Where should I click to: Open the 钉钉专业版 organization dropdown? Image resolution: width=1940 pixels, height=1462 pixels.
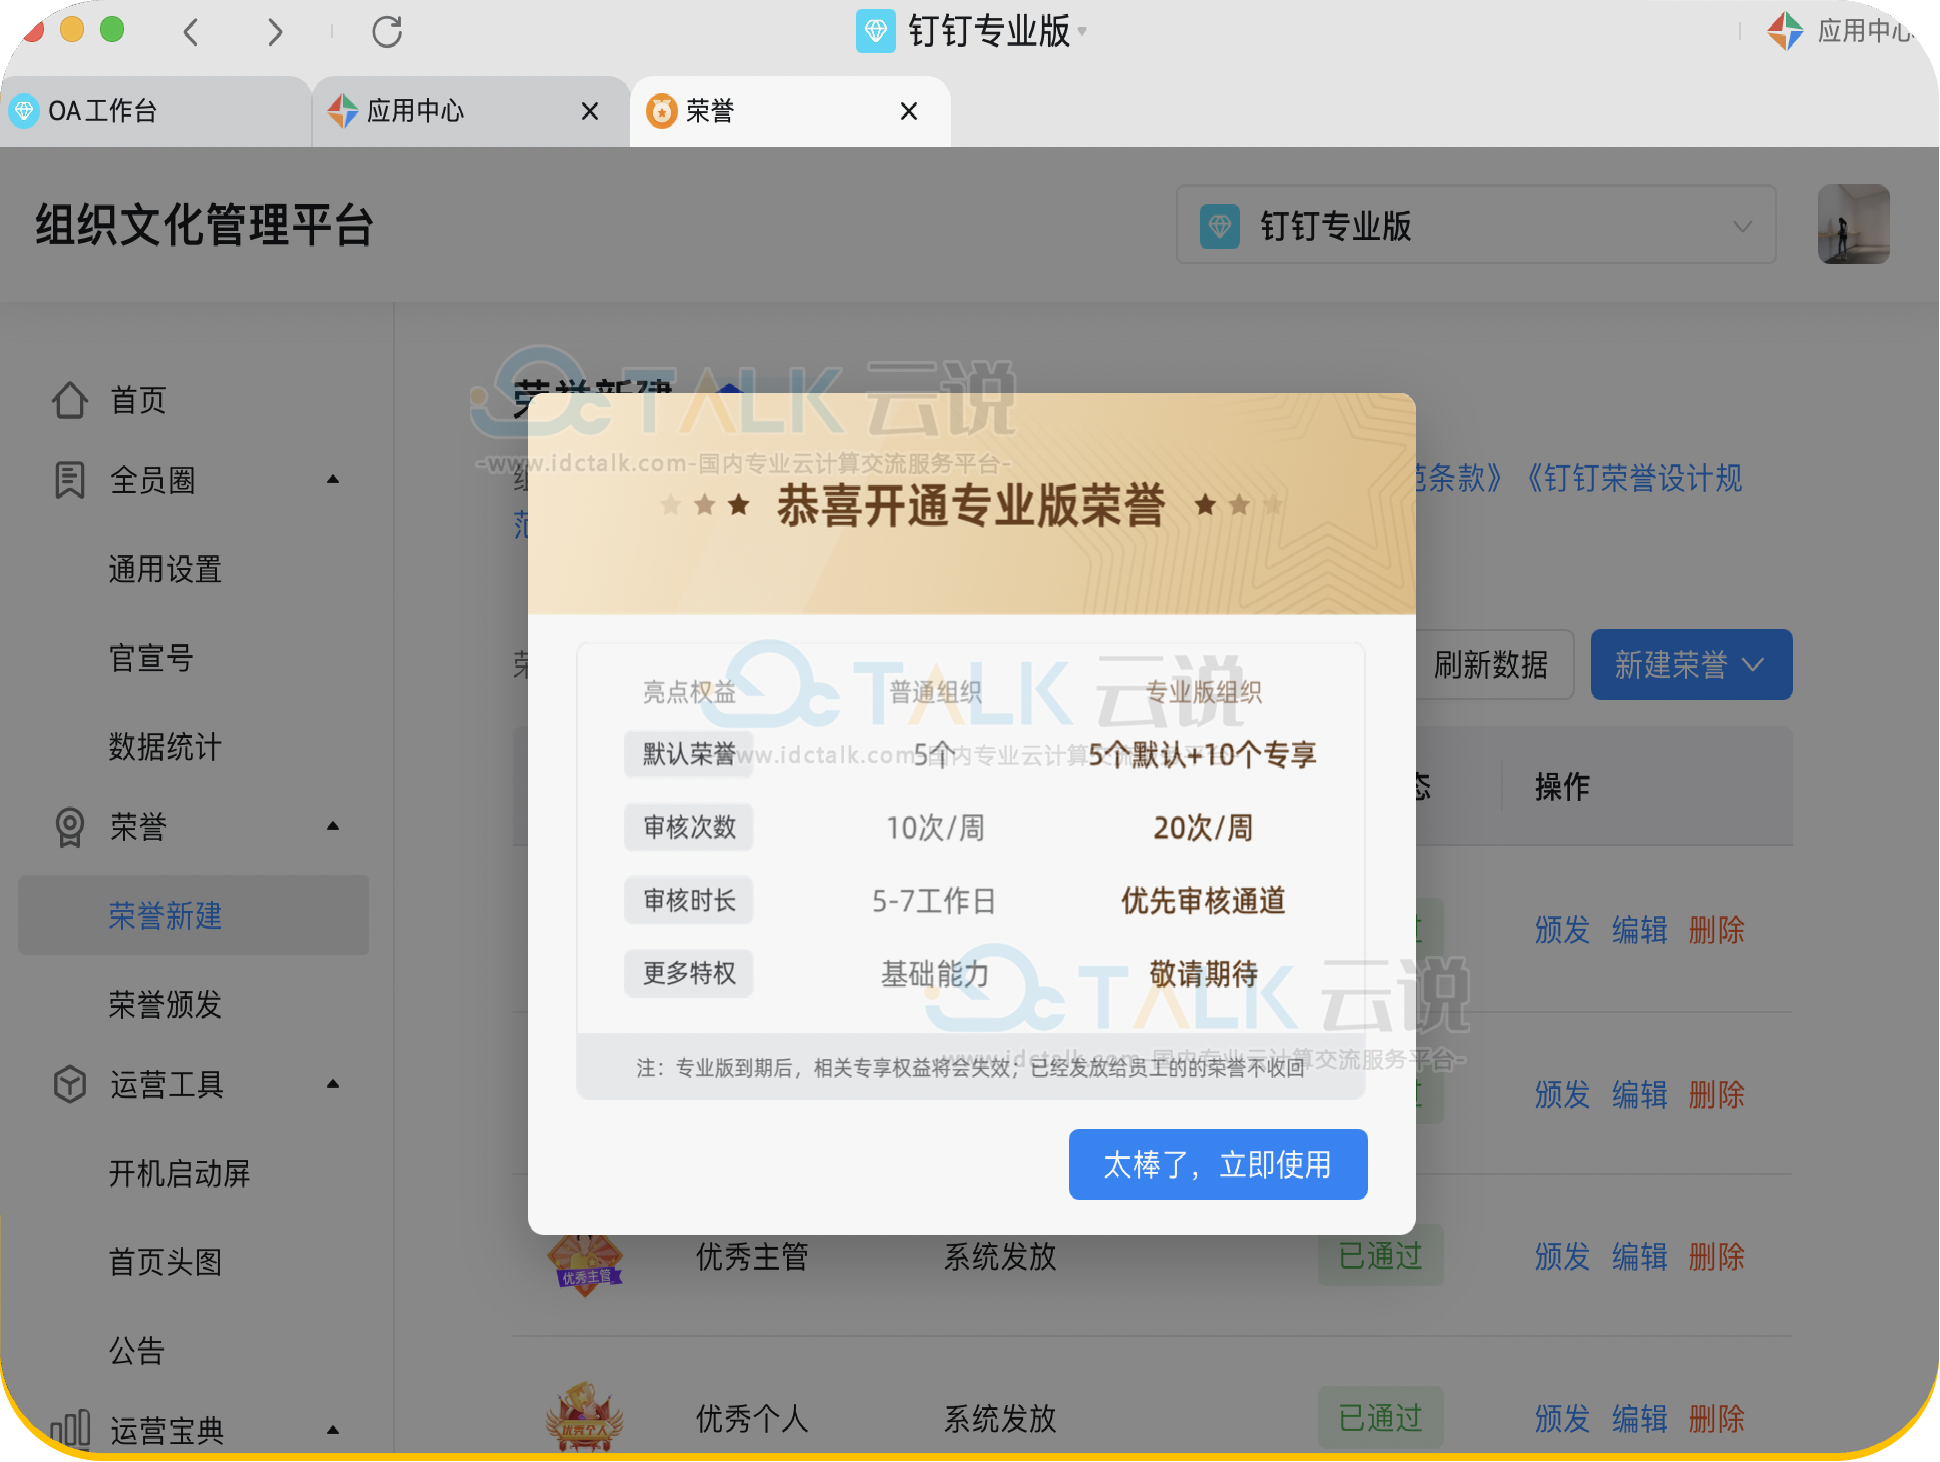pos(1476,225)
